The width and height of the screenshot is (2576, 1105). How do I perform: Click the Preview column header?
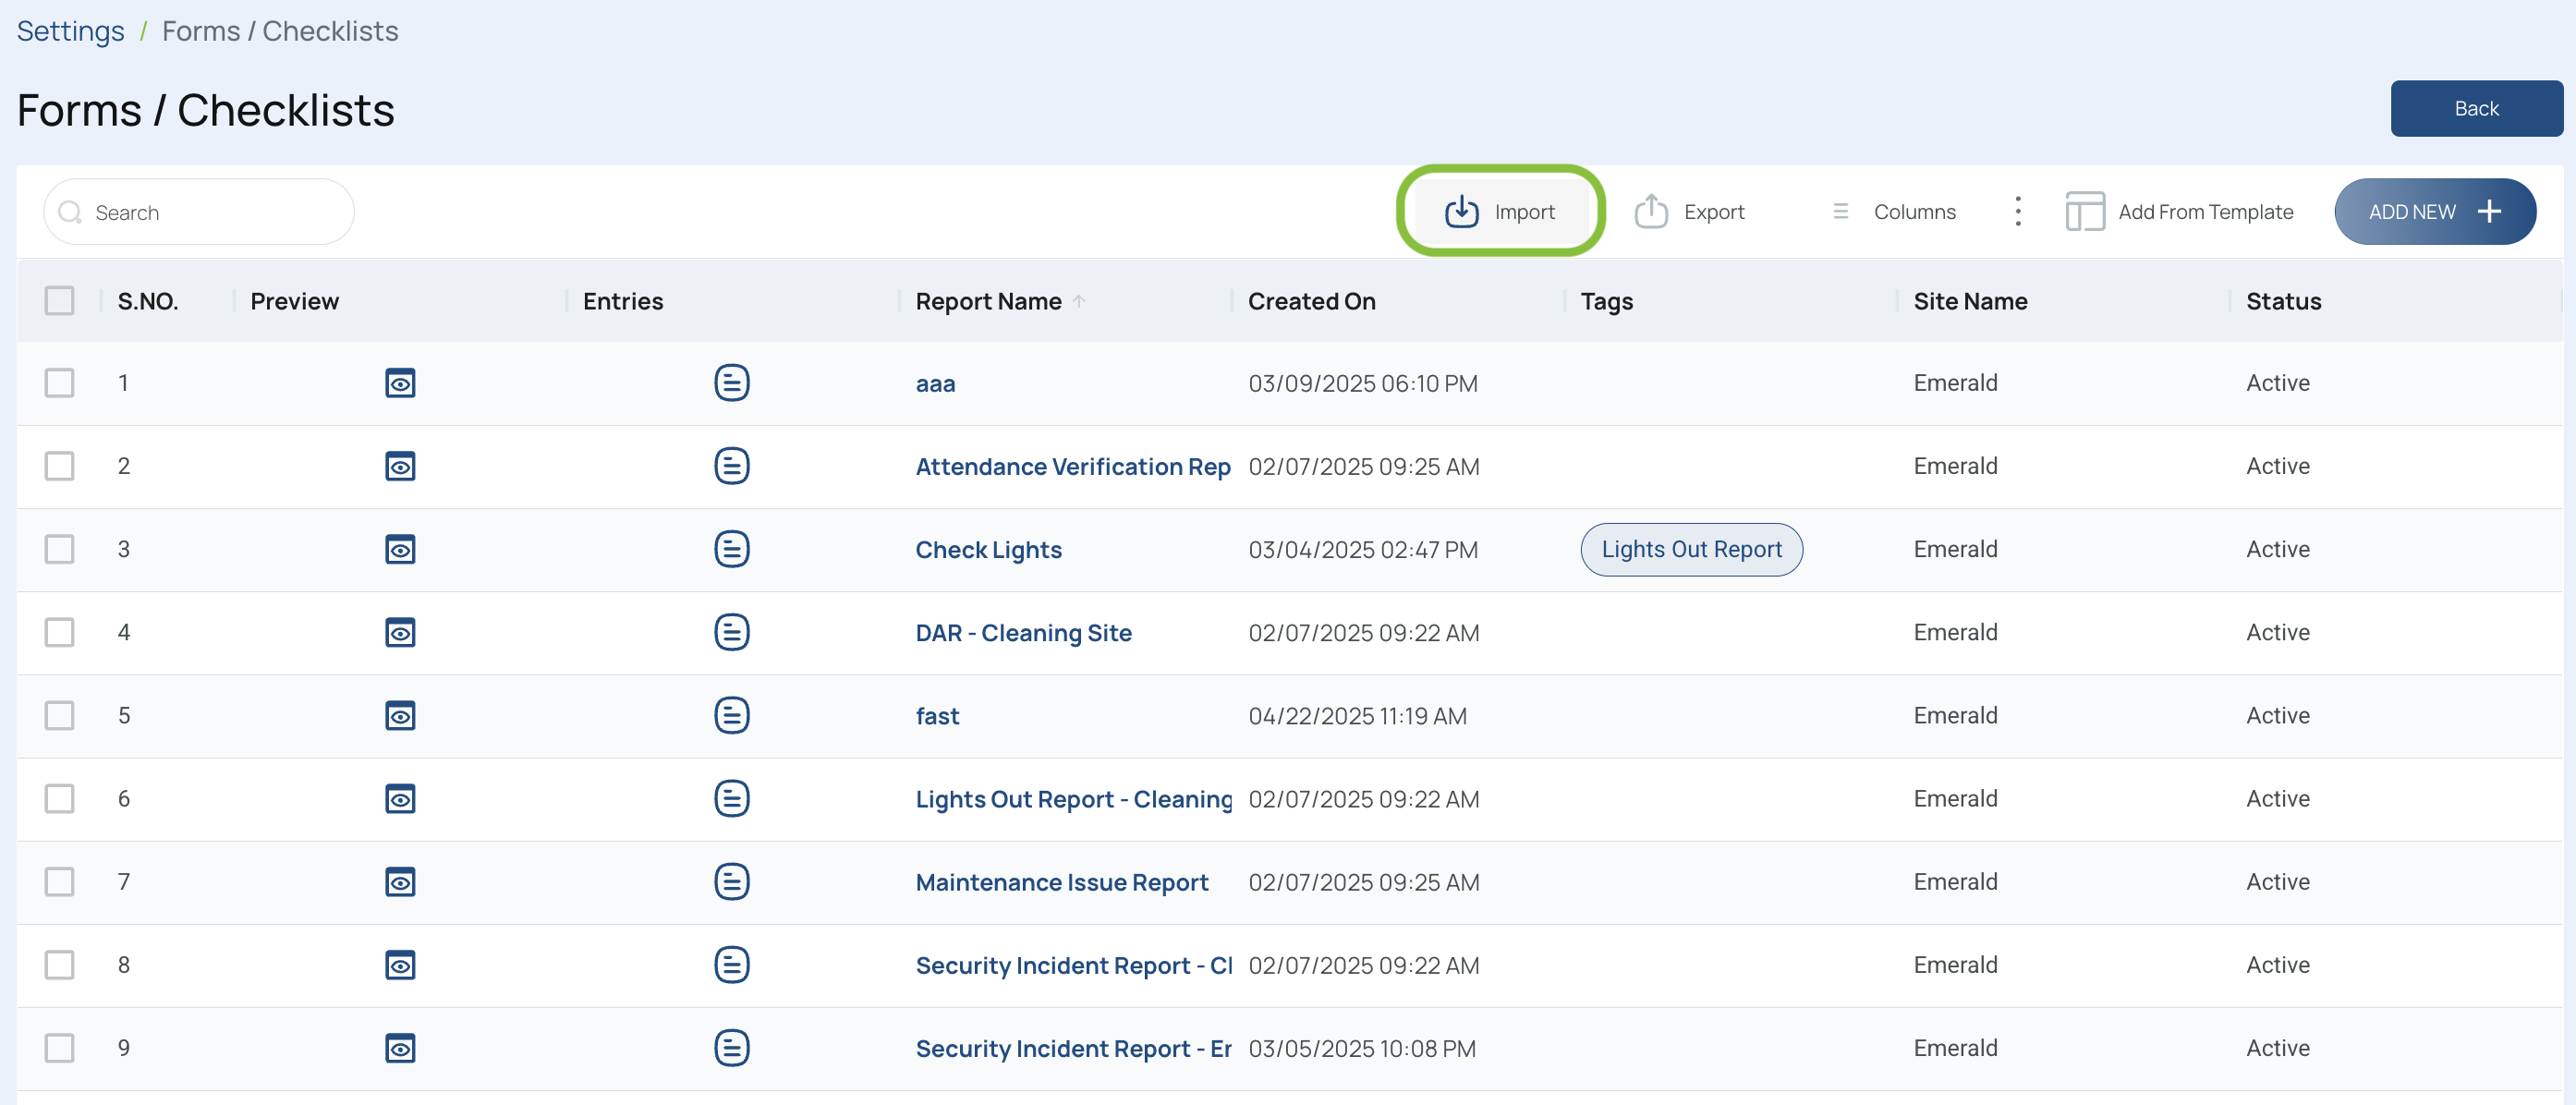[294, 301]
